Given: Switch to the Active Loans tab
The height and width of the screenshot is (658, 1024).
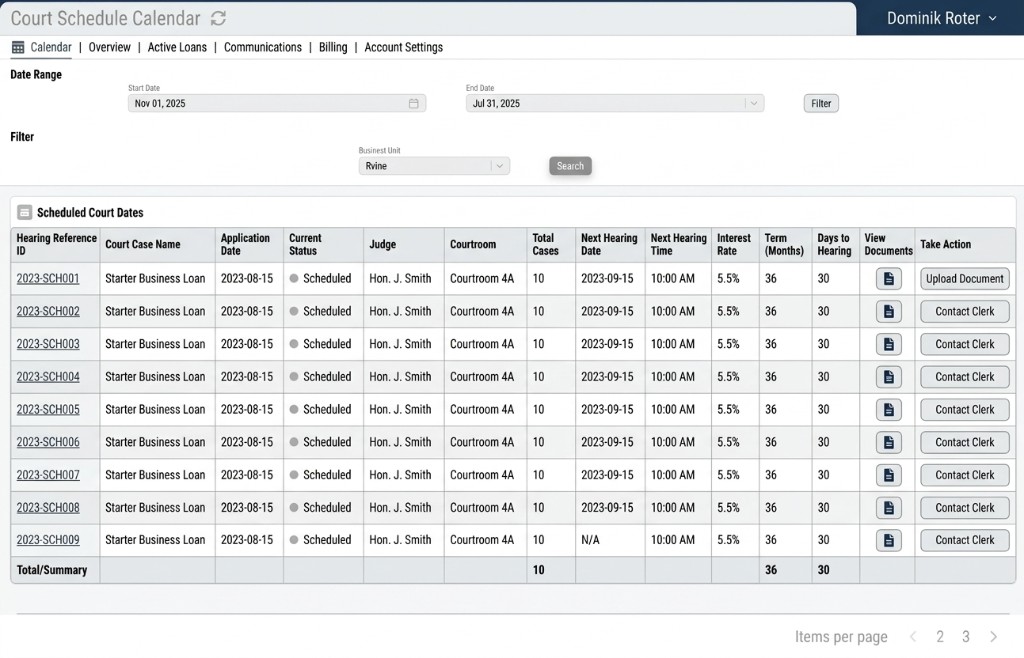Looking at the screenshot, I should [177, 47].
